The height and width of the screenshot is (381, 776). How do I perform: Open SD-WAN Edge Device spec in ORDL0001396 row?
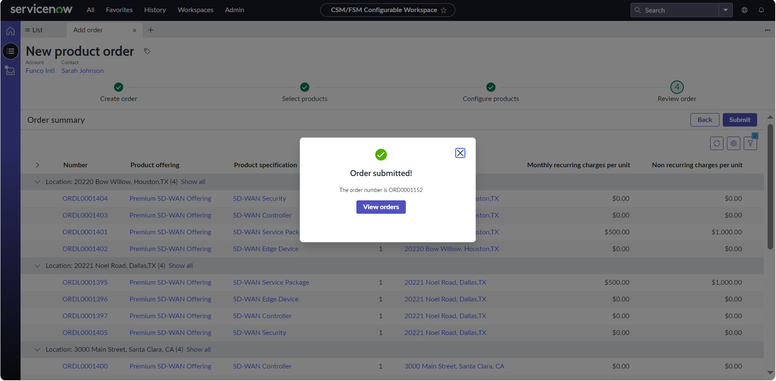coord(266,299)
